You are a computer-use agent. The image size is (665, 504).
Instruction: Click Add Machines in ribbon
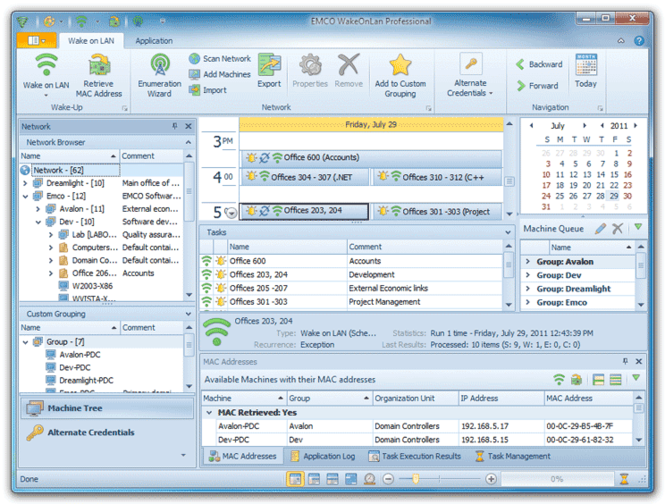pos(220,74)
